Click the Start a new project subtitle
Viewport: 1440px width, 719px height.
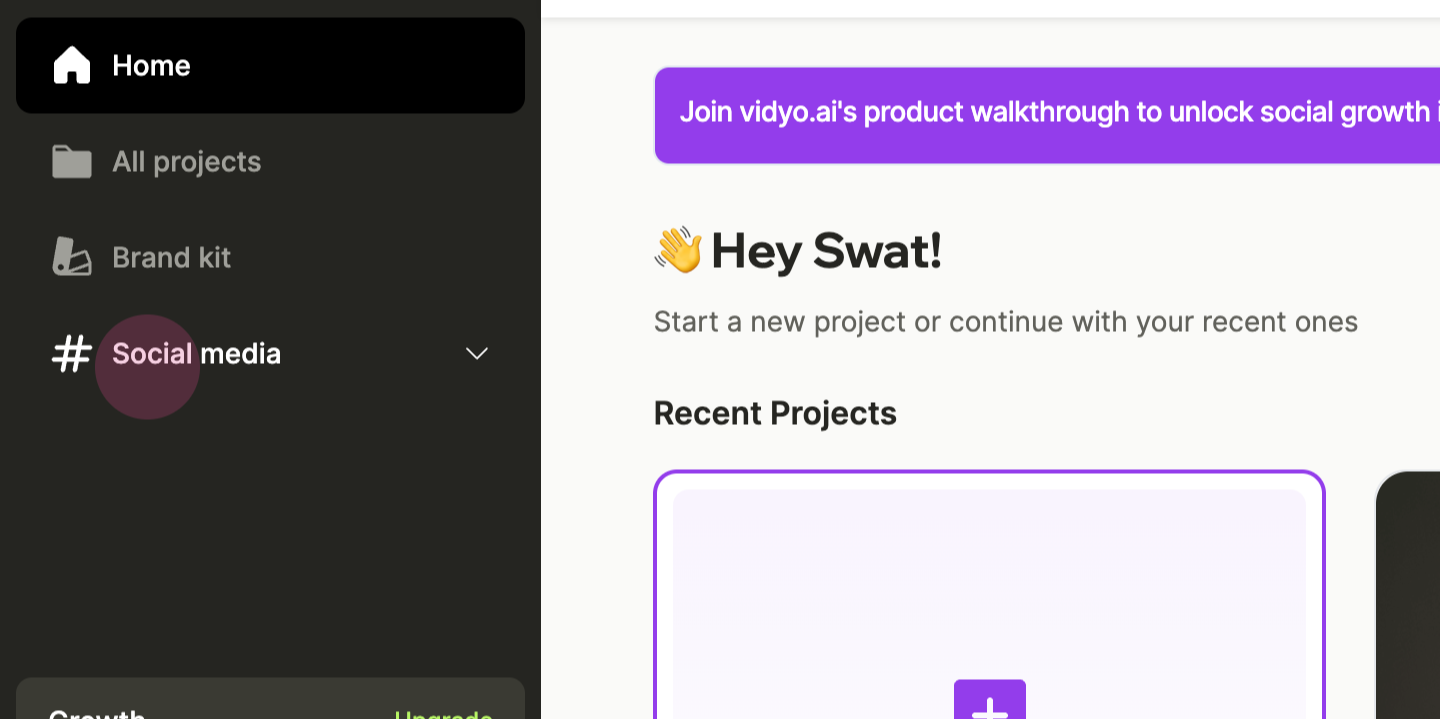pyautogui.click(x=1005, y=322)
